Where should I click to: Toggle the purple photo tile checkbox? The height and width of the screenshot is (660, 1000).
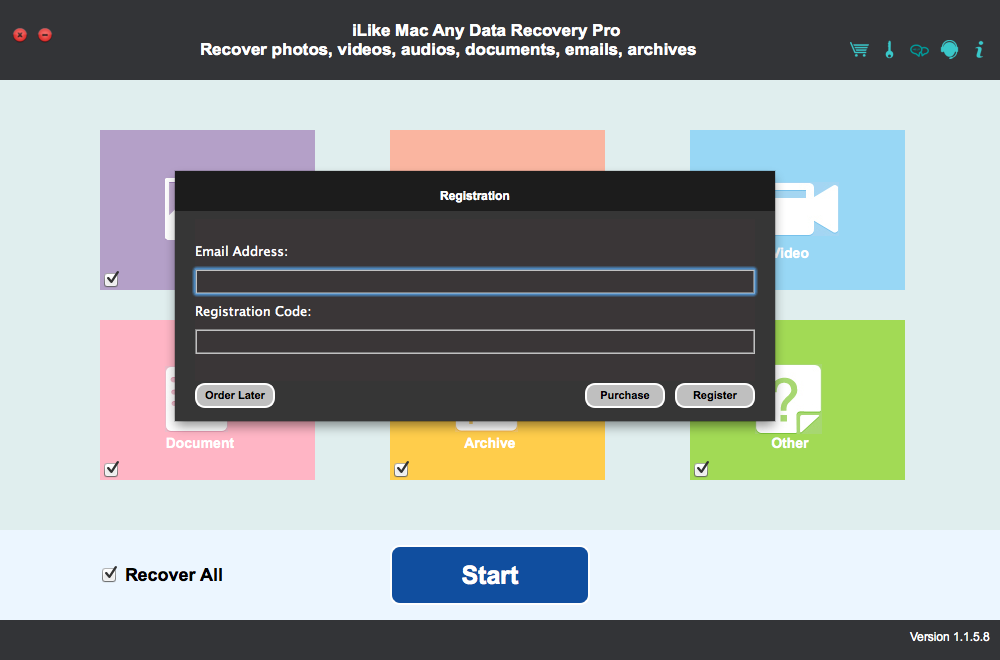pos(112,279)
